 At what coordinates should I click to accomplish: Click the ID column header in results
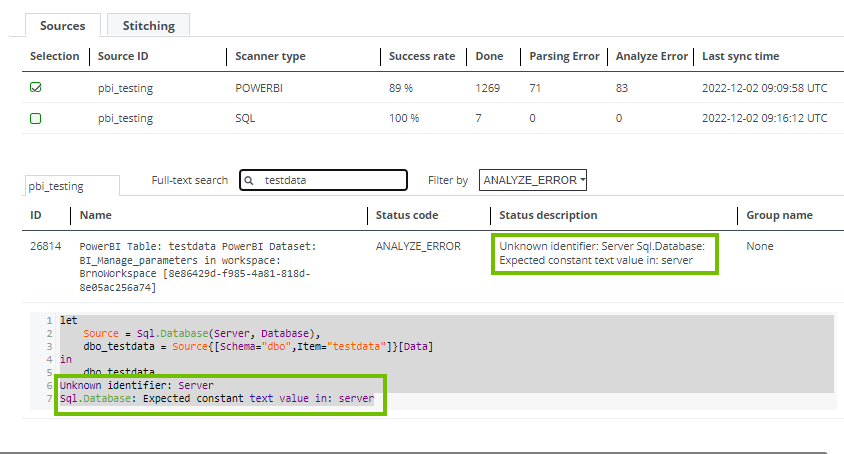click(36, 215)
